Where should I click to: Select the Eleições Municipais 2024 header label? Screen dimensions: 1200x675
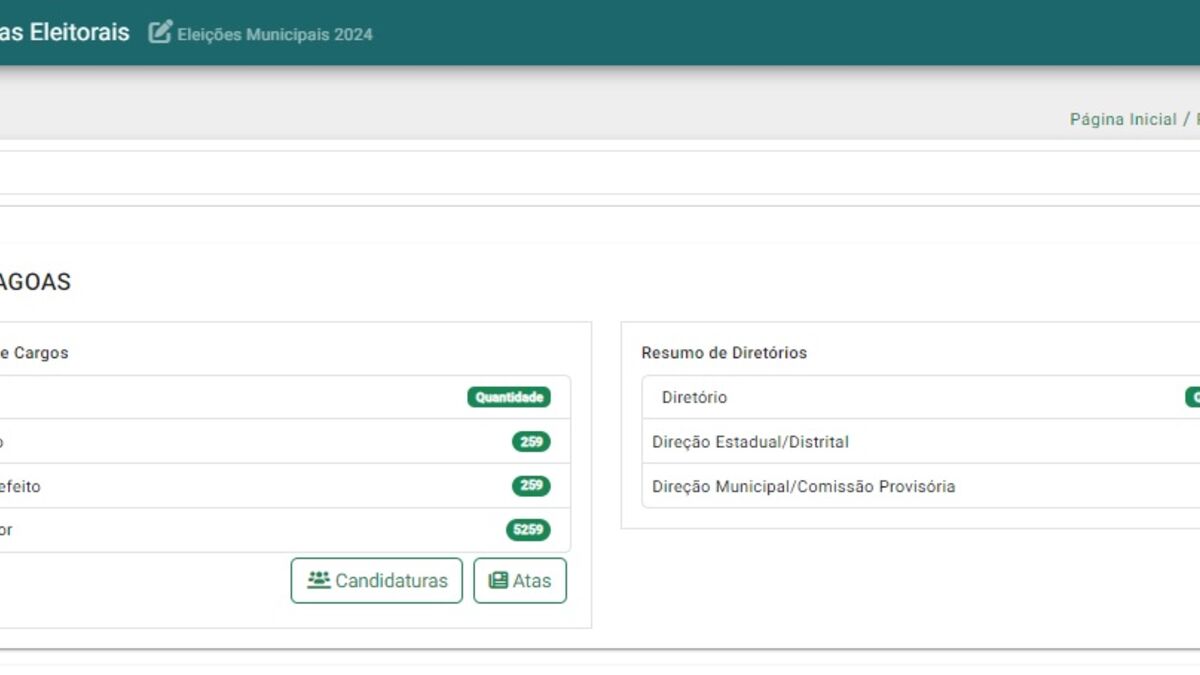(275, 34)
